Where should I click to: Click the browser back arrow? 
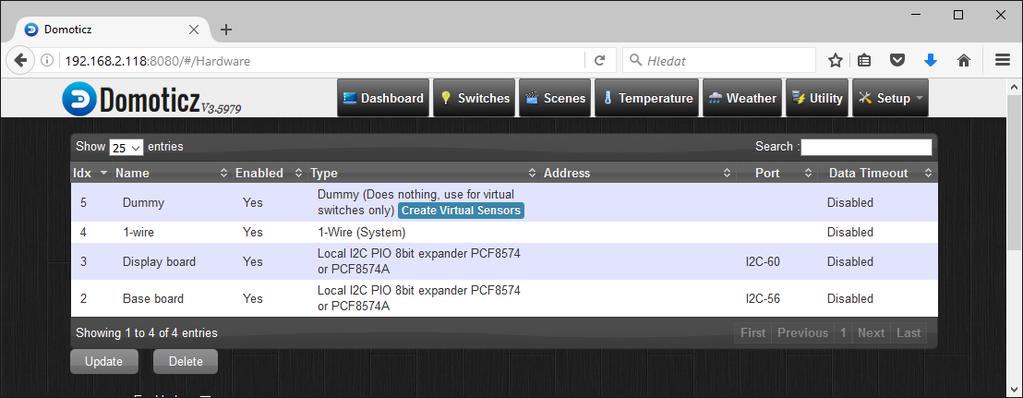20,61
